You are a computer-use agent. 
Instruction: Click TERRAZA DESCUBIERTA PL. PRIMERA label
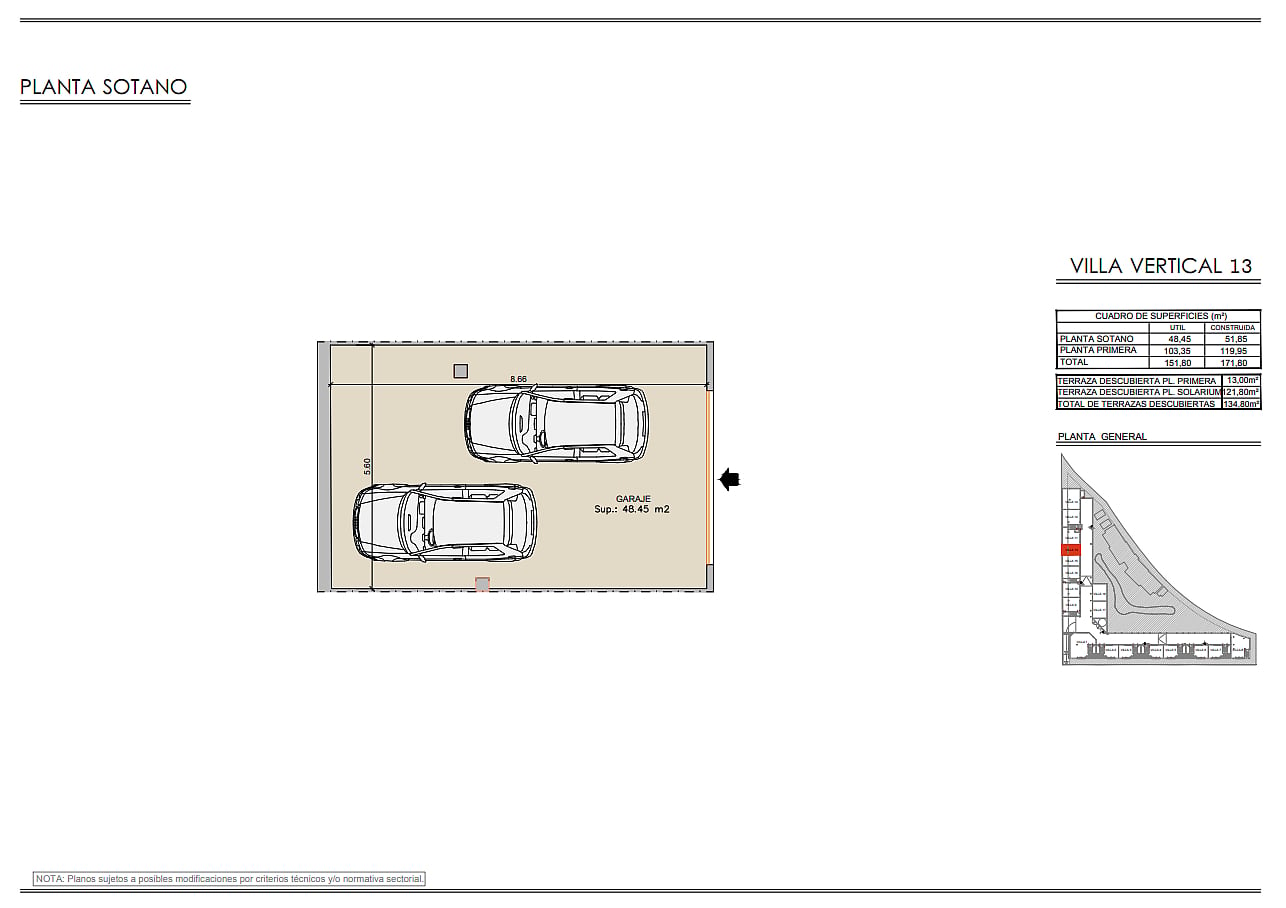click(1137, 381)
